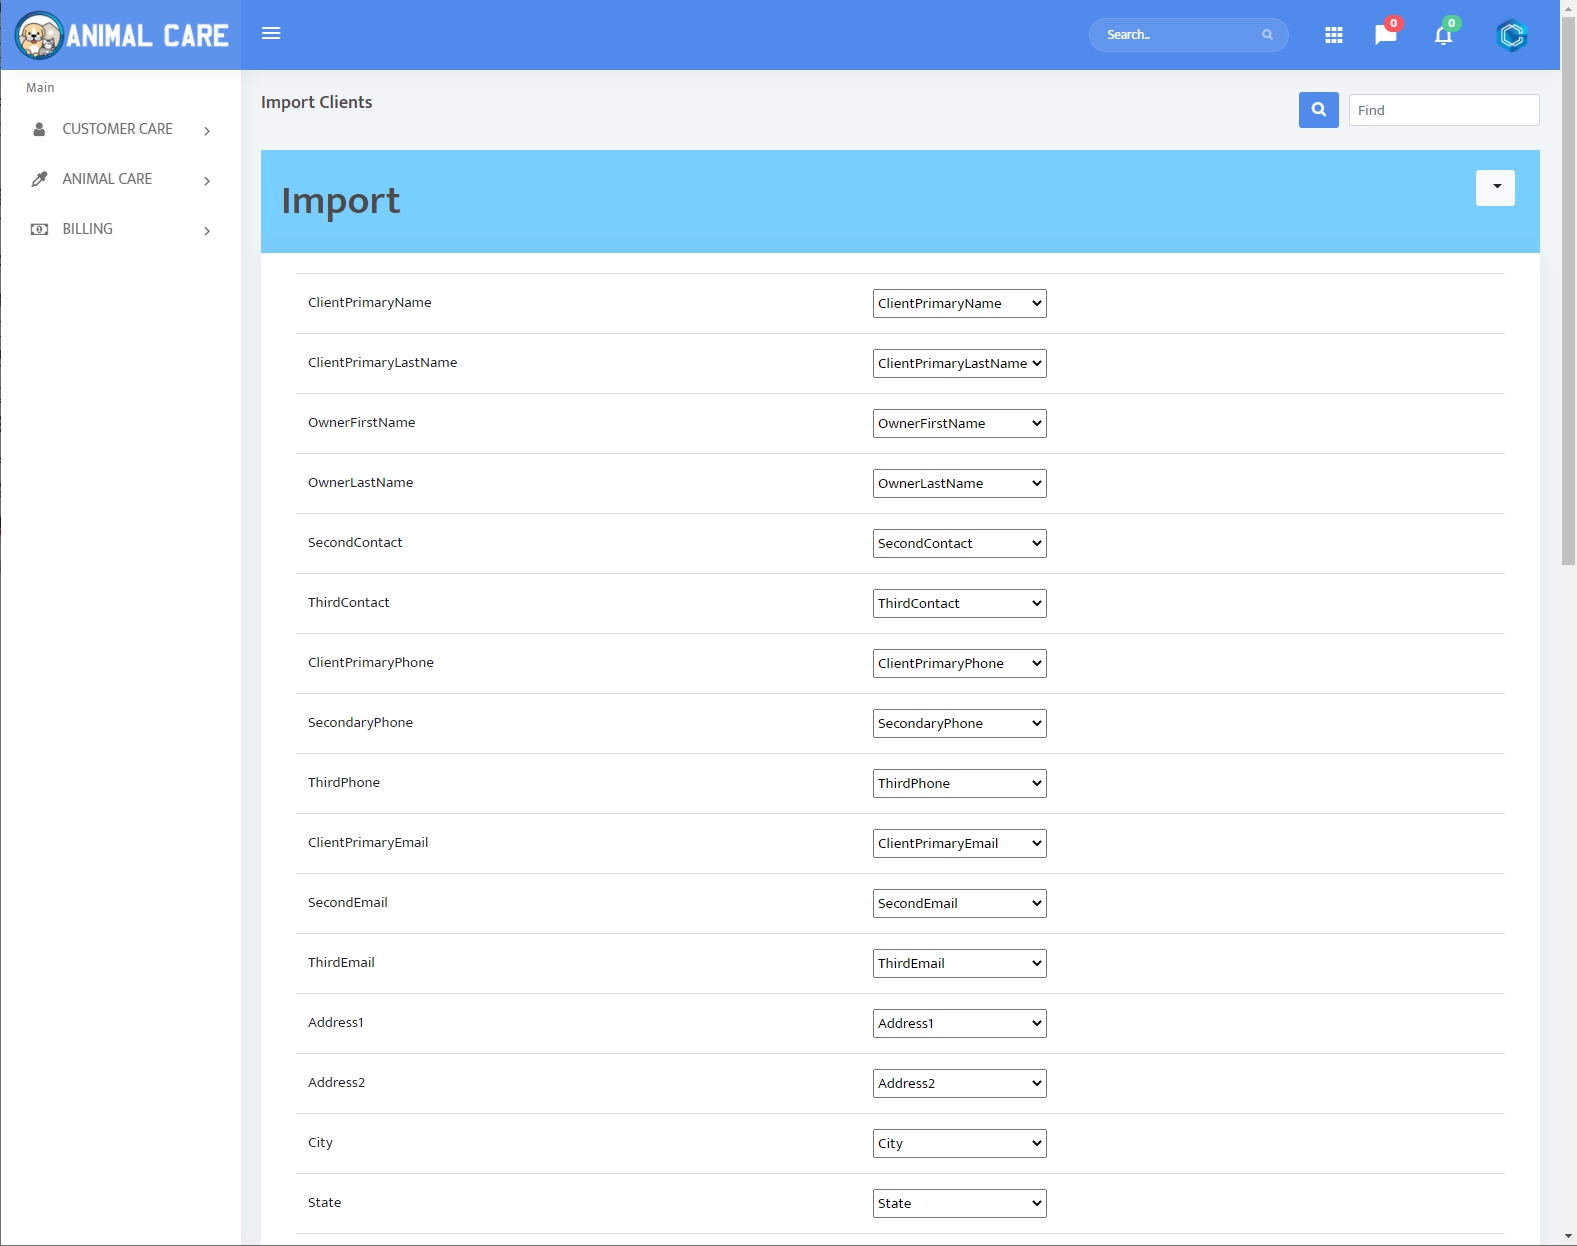This screenshot has height=1246, width=1577.
Task: Open the Import panel dropdown caret button
Action: (1495, 188)
